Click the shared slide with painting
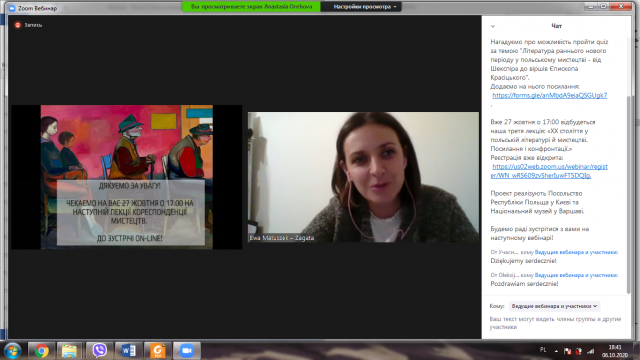The height and width of the screenshot is (360, 640). pyautogui.click(x=127, y=177)
